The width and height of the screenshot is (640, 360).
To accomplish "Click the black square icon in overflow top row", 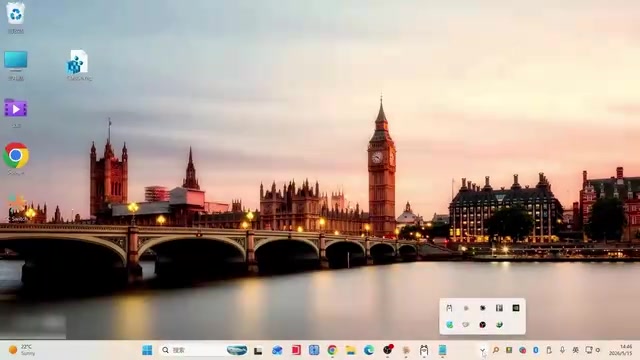I will (x=516, y=308).
